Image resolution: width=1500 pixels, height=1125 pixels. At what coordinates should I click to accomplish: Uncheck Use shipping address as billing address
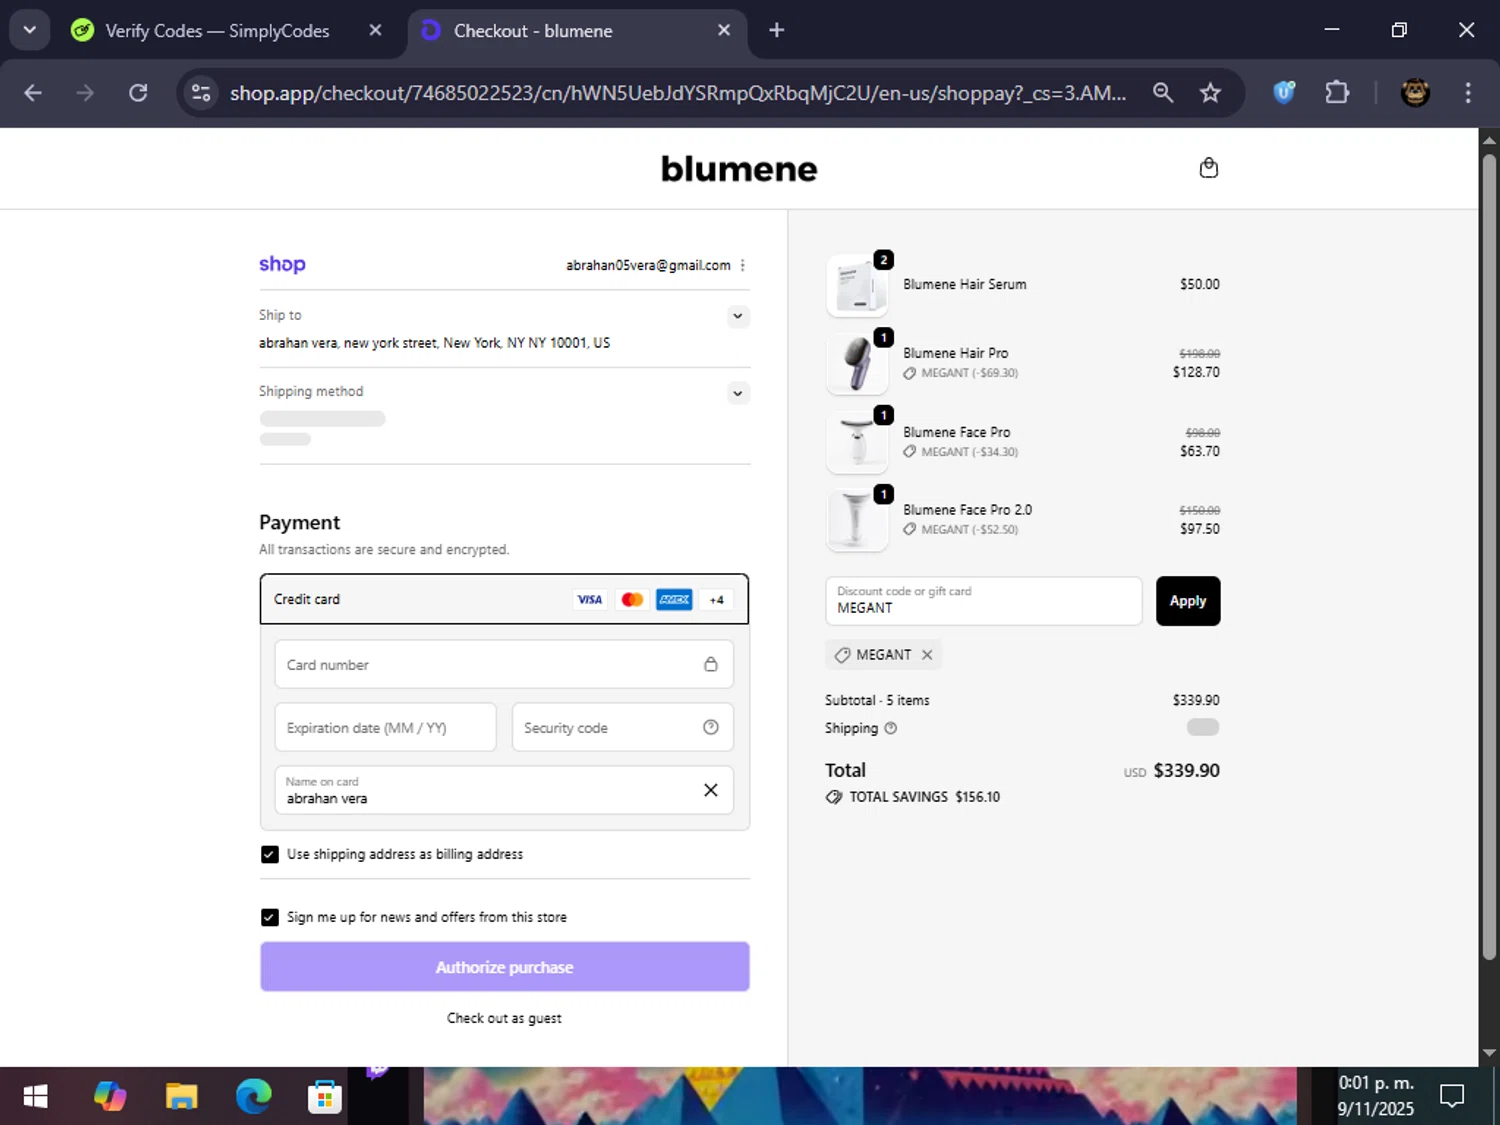pyautogui.click(x=269, y=854)
